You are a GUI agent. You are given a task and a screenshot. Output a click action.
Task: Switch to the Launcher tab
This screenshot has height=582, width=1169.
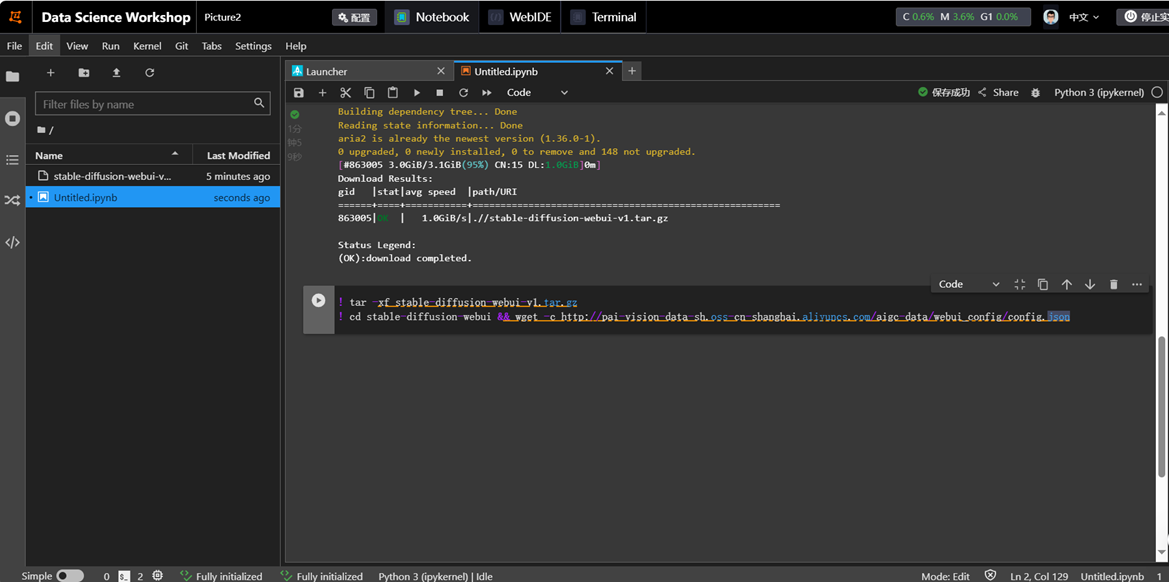pyautogui.click(x=327, y=71)
